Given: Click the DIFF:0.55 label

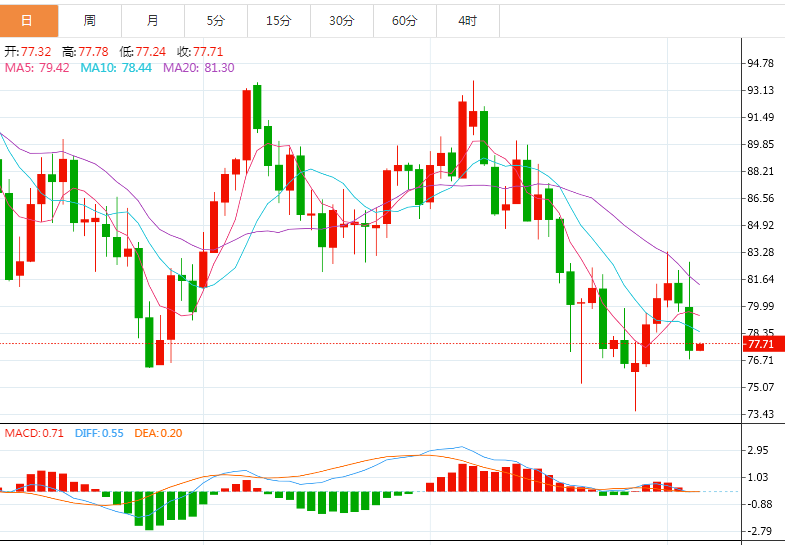Looking at the screenshot, I should [99, 433].
